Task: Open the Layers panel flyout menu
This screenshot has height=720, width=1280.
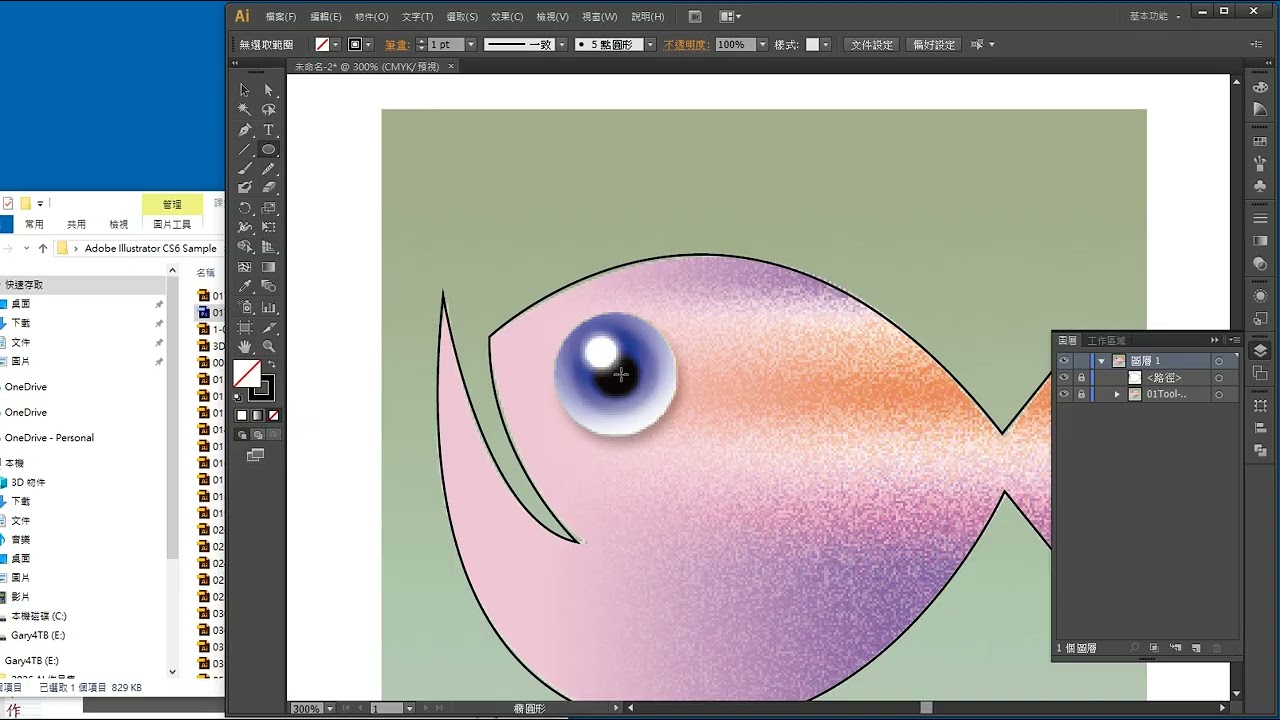Action: tap(1235, 340)
